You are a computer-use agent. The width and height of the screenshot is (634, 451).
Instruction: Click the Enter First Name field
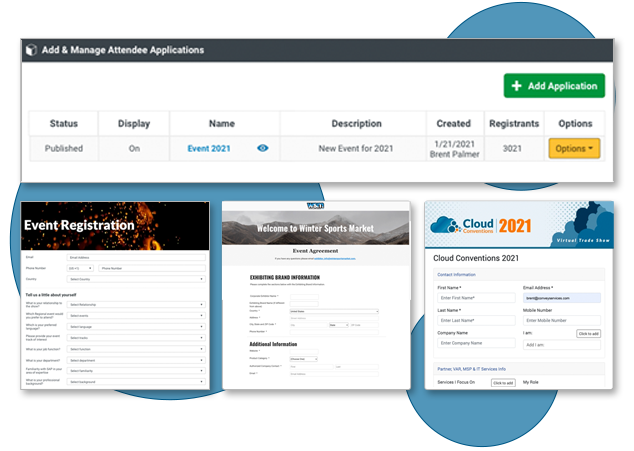[x=476, y=298]
